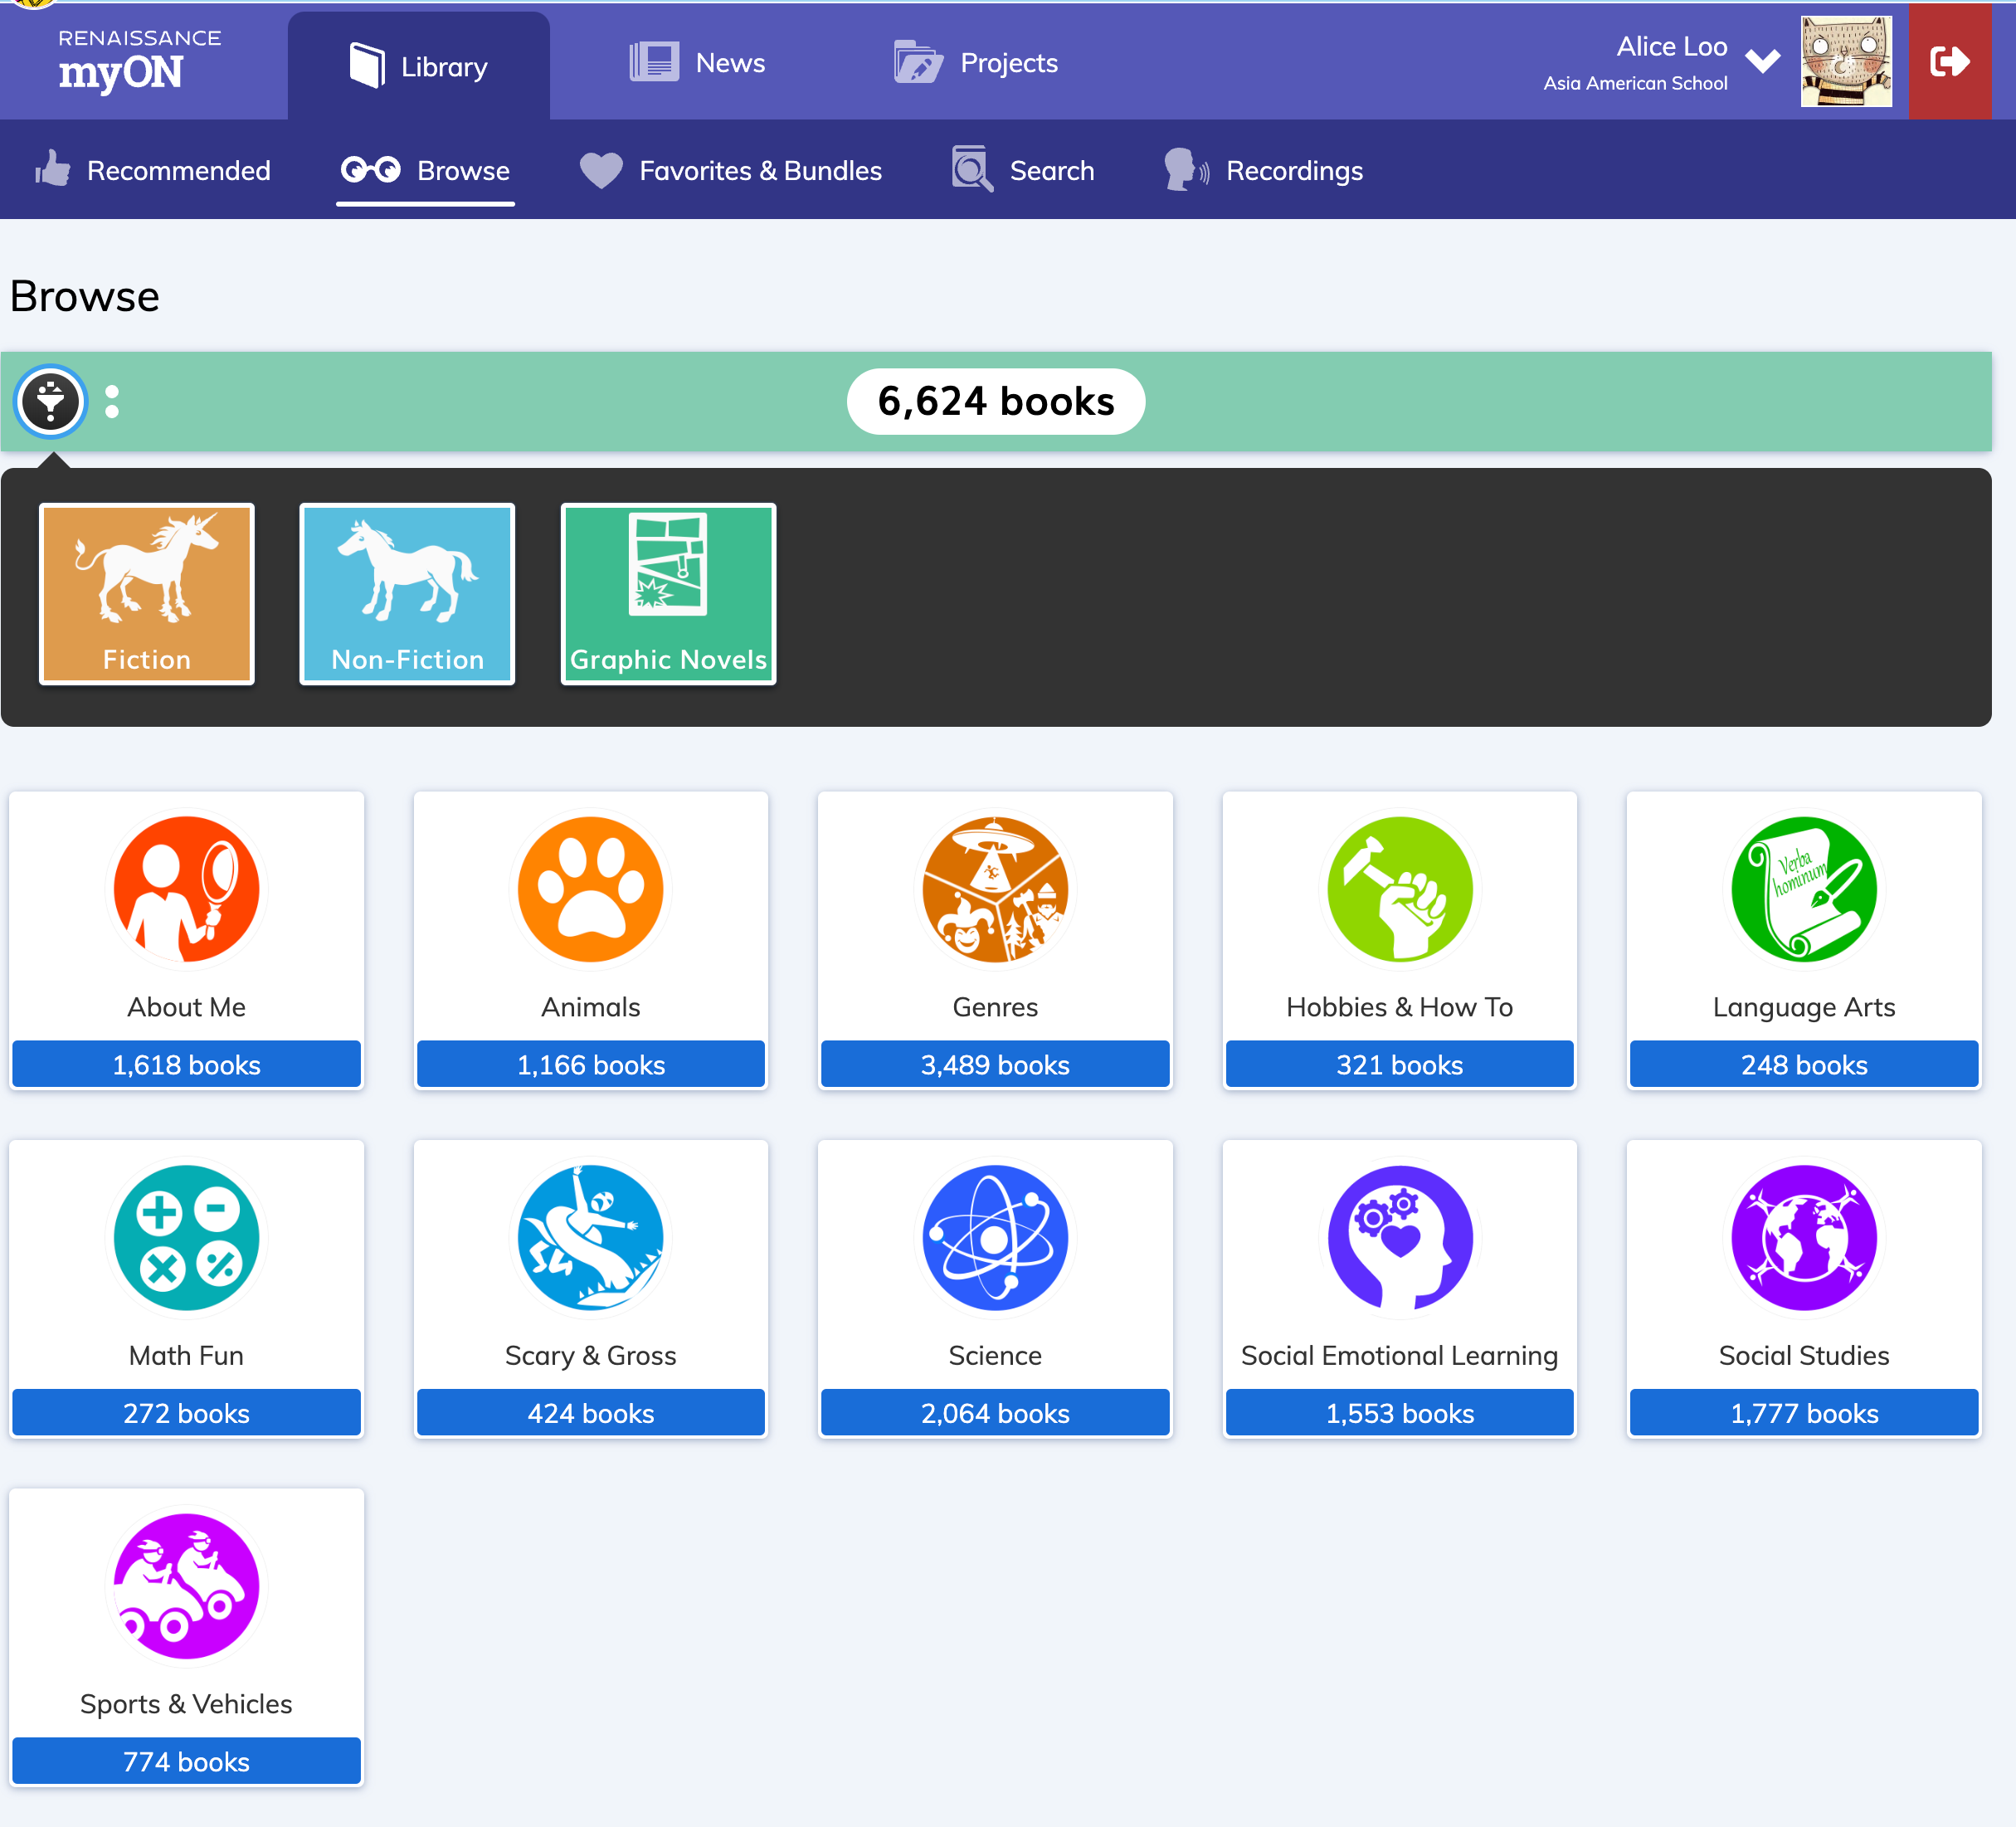Select the Animals paw print icon
The width and height of the screenshot is (2016, 1827).
click(x=590, y=888)
